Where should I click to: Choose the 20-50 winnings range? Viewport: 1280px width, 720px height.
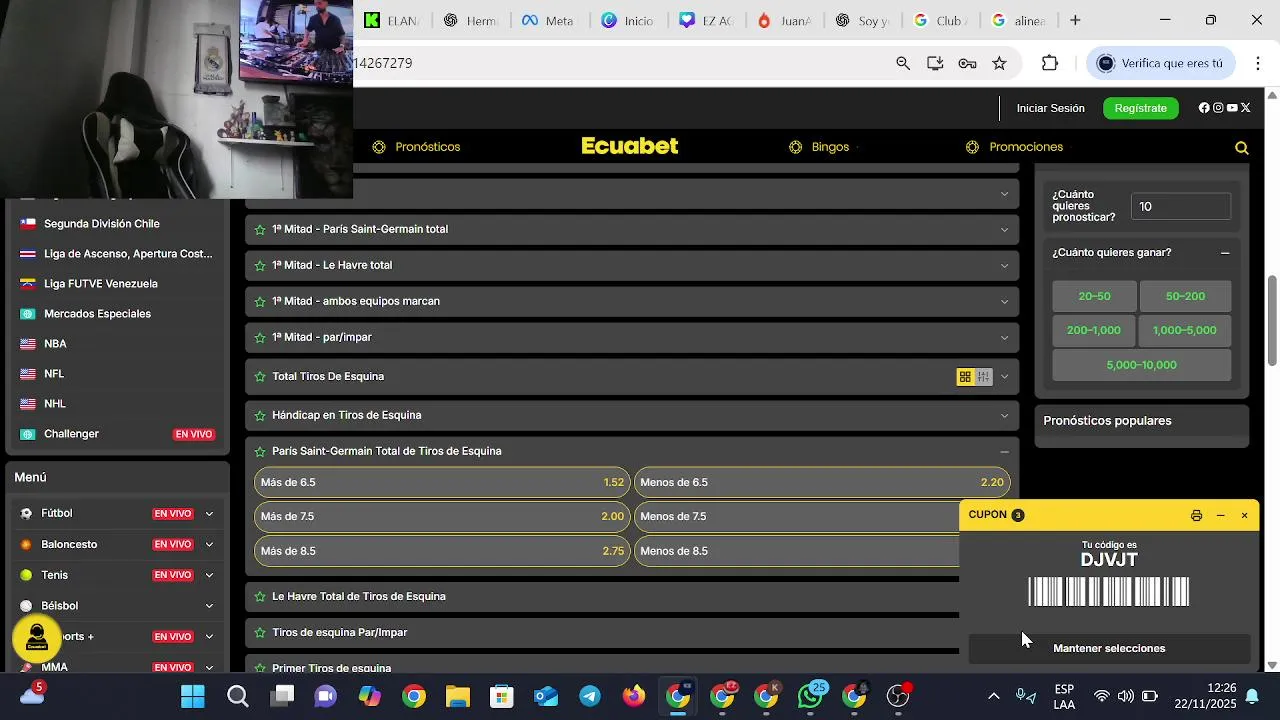pyautogui.click(x=1094, y=297)
